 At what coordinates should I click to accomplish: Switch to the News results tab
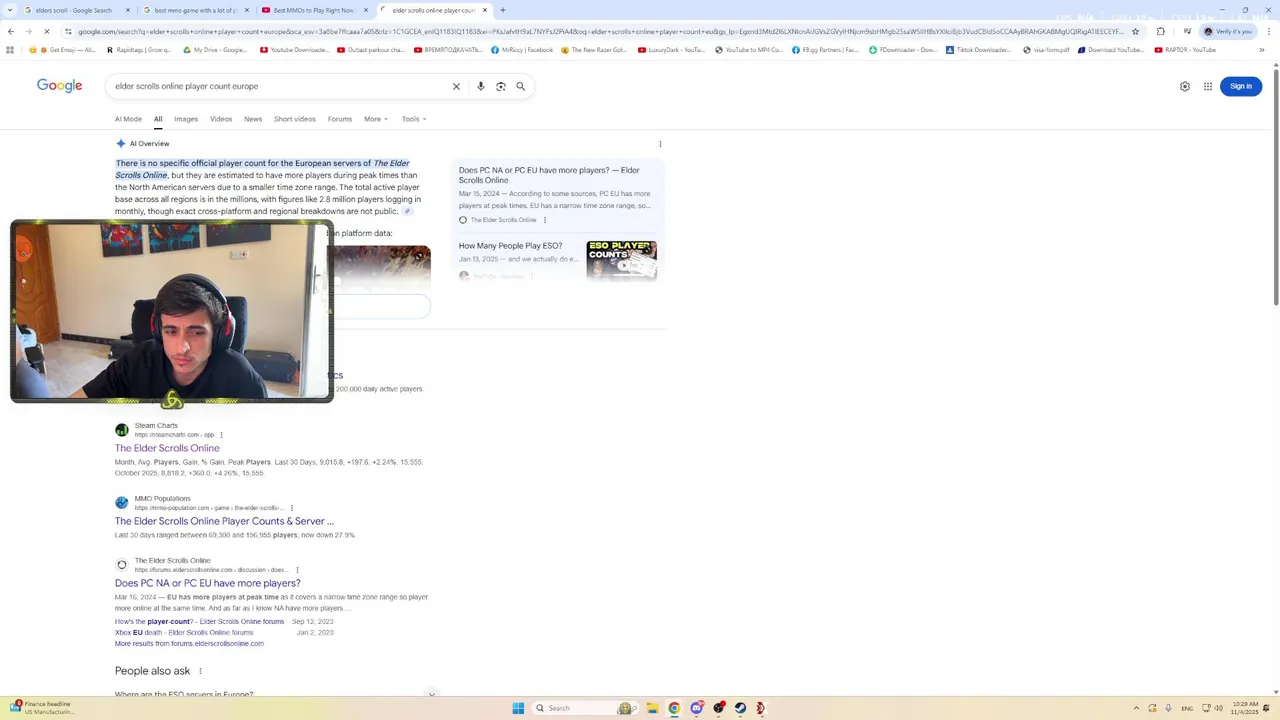[x=253, y=119]
